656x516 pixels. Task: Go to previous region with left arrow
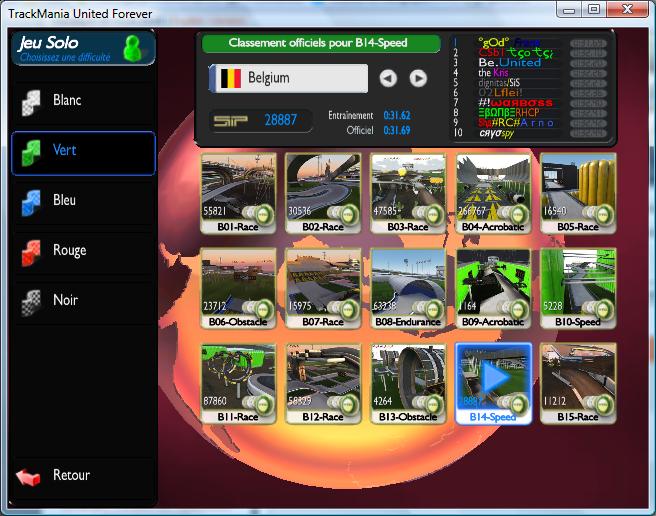[x=388, y=78]
